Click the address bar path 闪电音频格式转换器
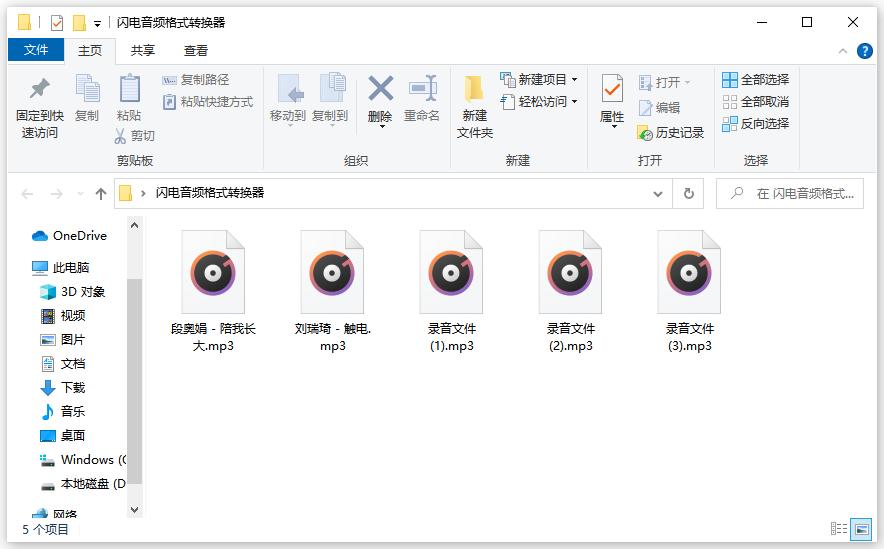 click(210, 193)
